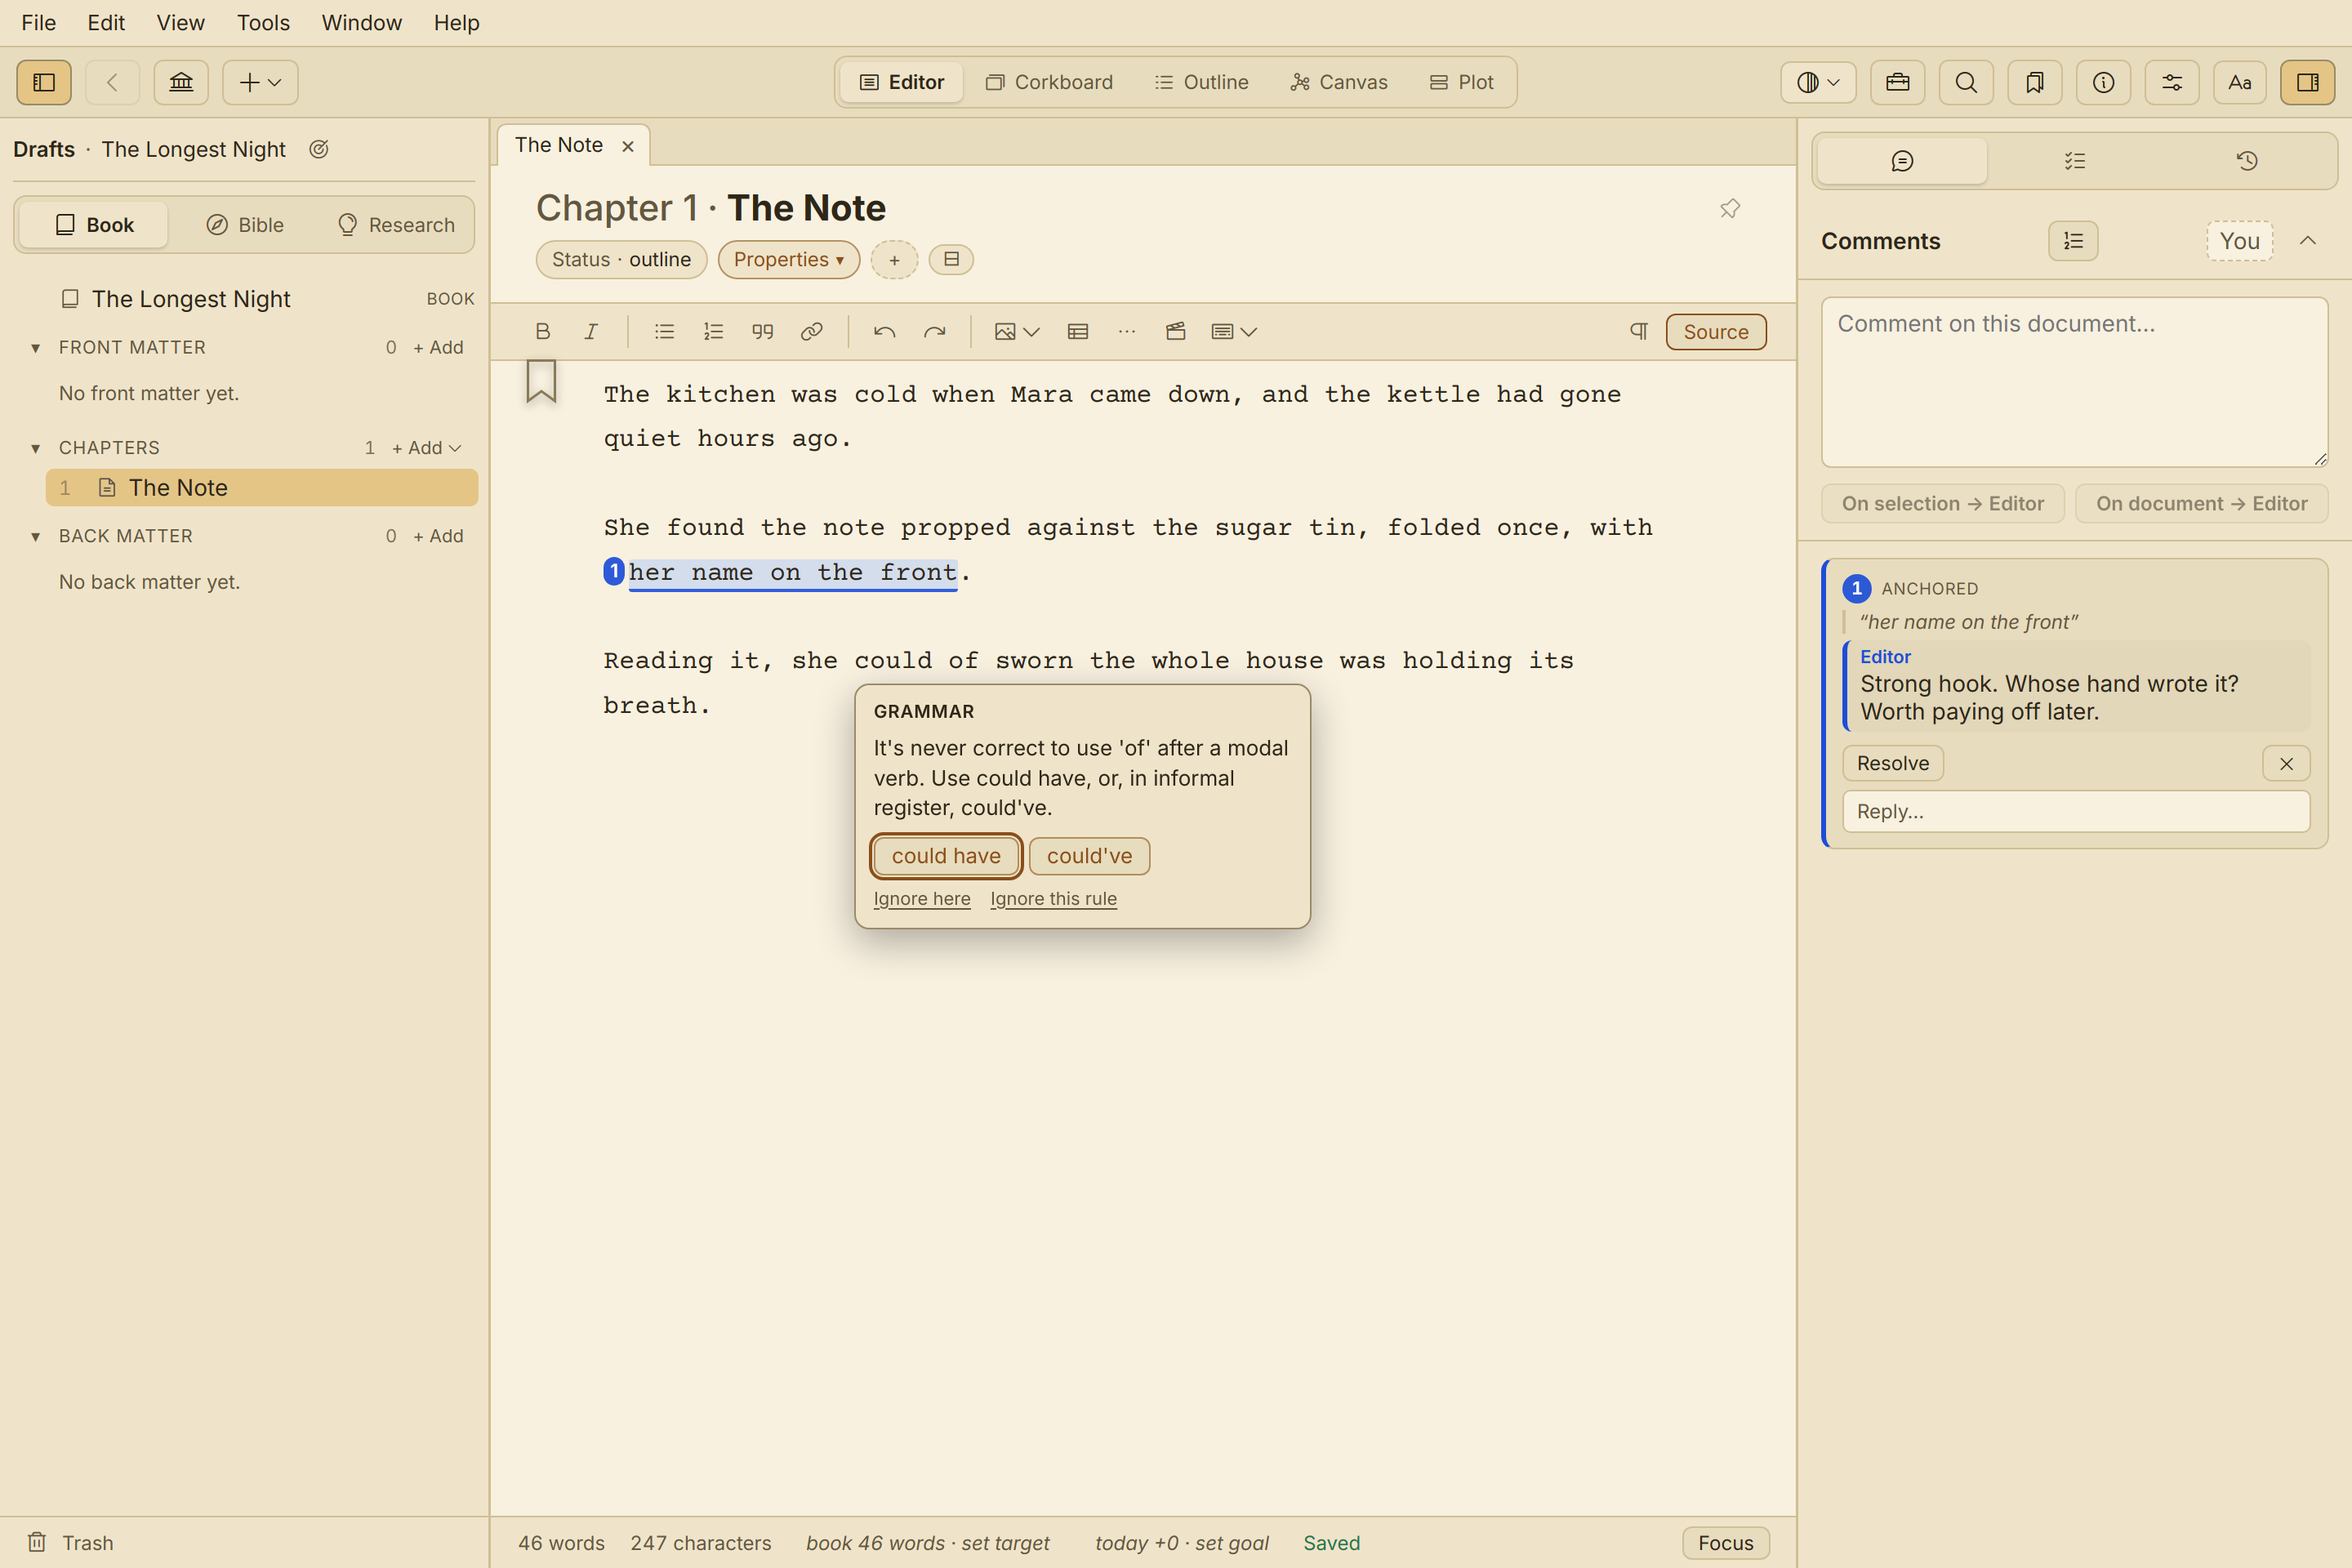
Task: Select the Bible segment
Action: coord(245,225)
